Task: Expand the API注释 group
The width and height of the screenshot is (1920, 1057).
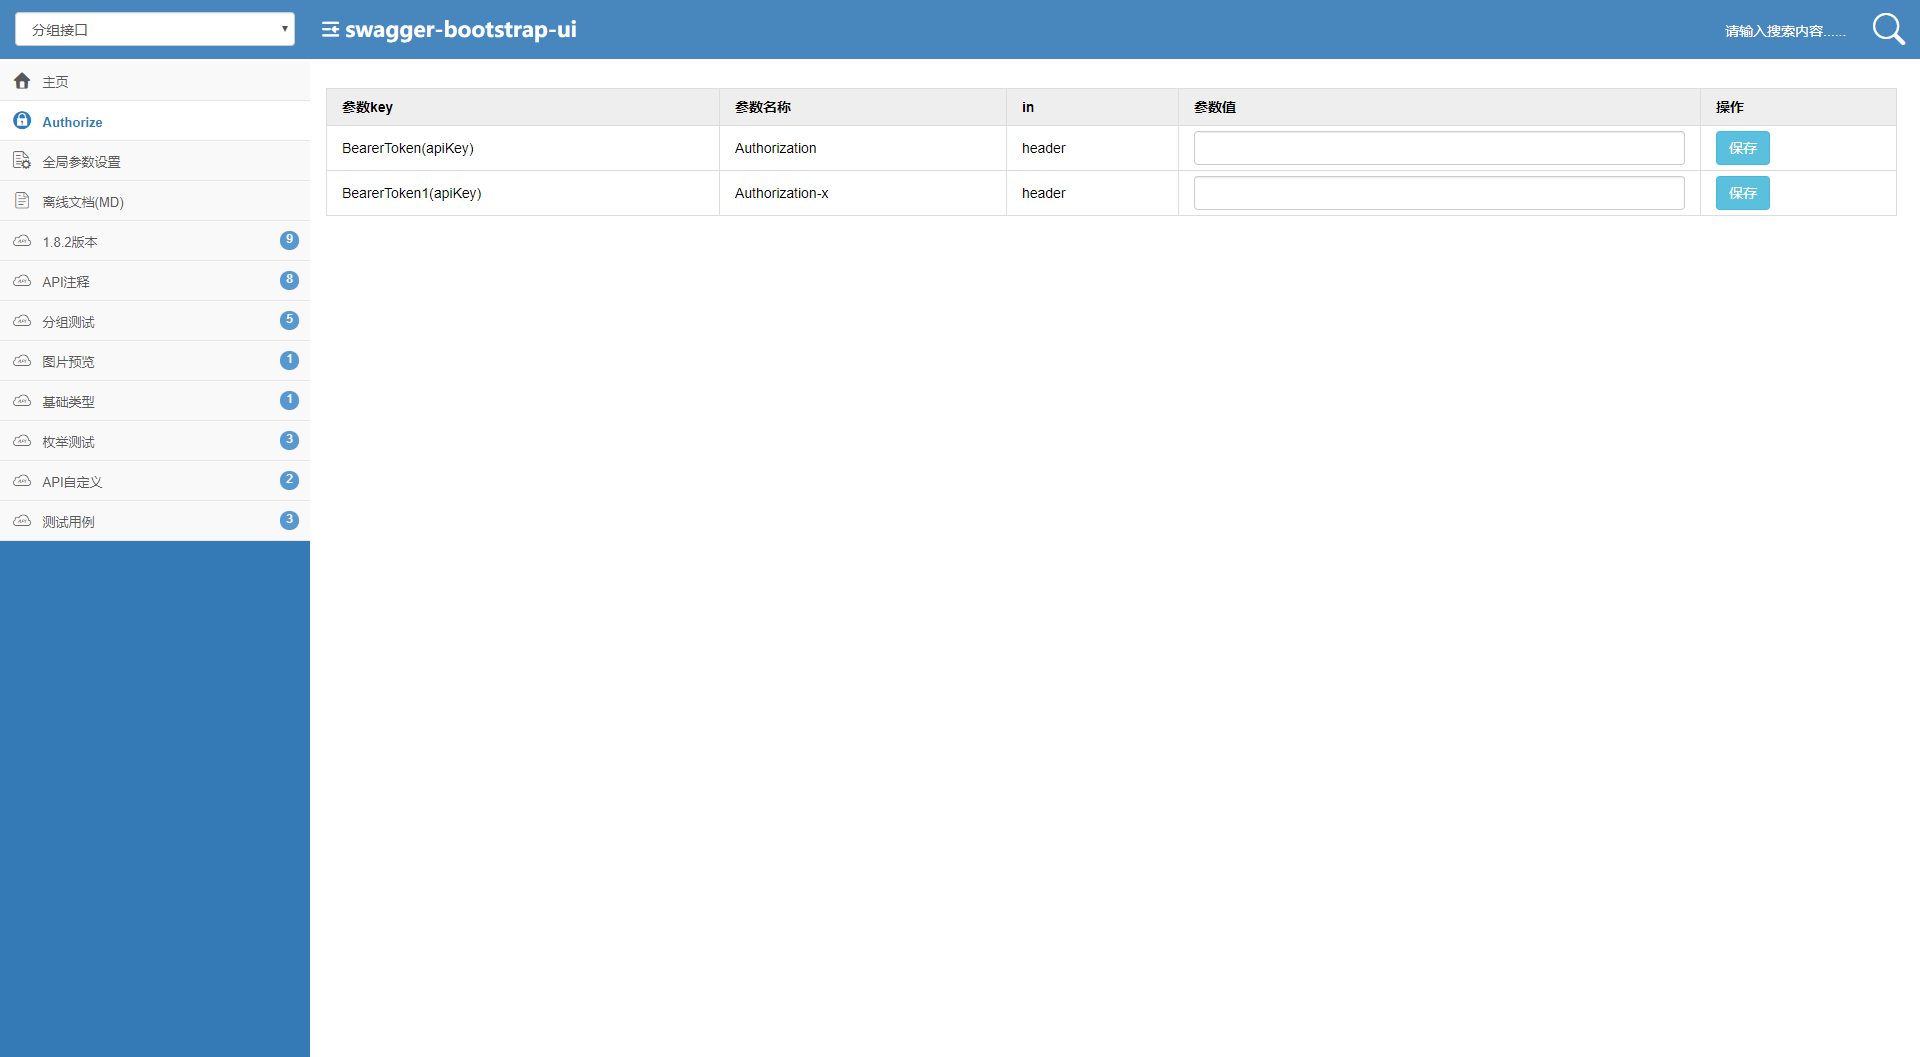Action: tap(155, 281)
